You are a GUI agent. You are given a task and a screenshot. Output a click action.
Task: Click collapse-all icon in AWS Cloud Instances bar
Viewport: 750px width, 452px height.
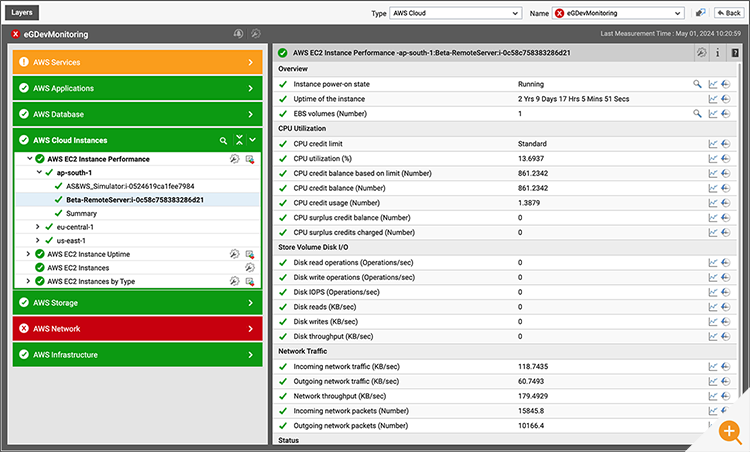(x=239, y=140)
